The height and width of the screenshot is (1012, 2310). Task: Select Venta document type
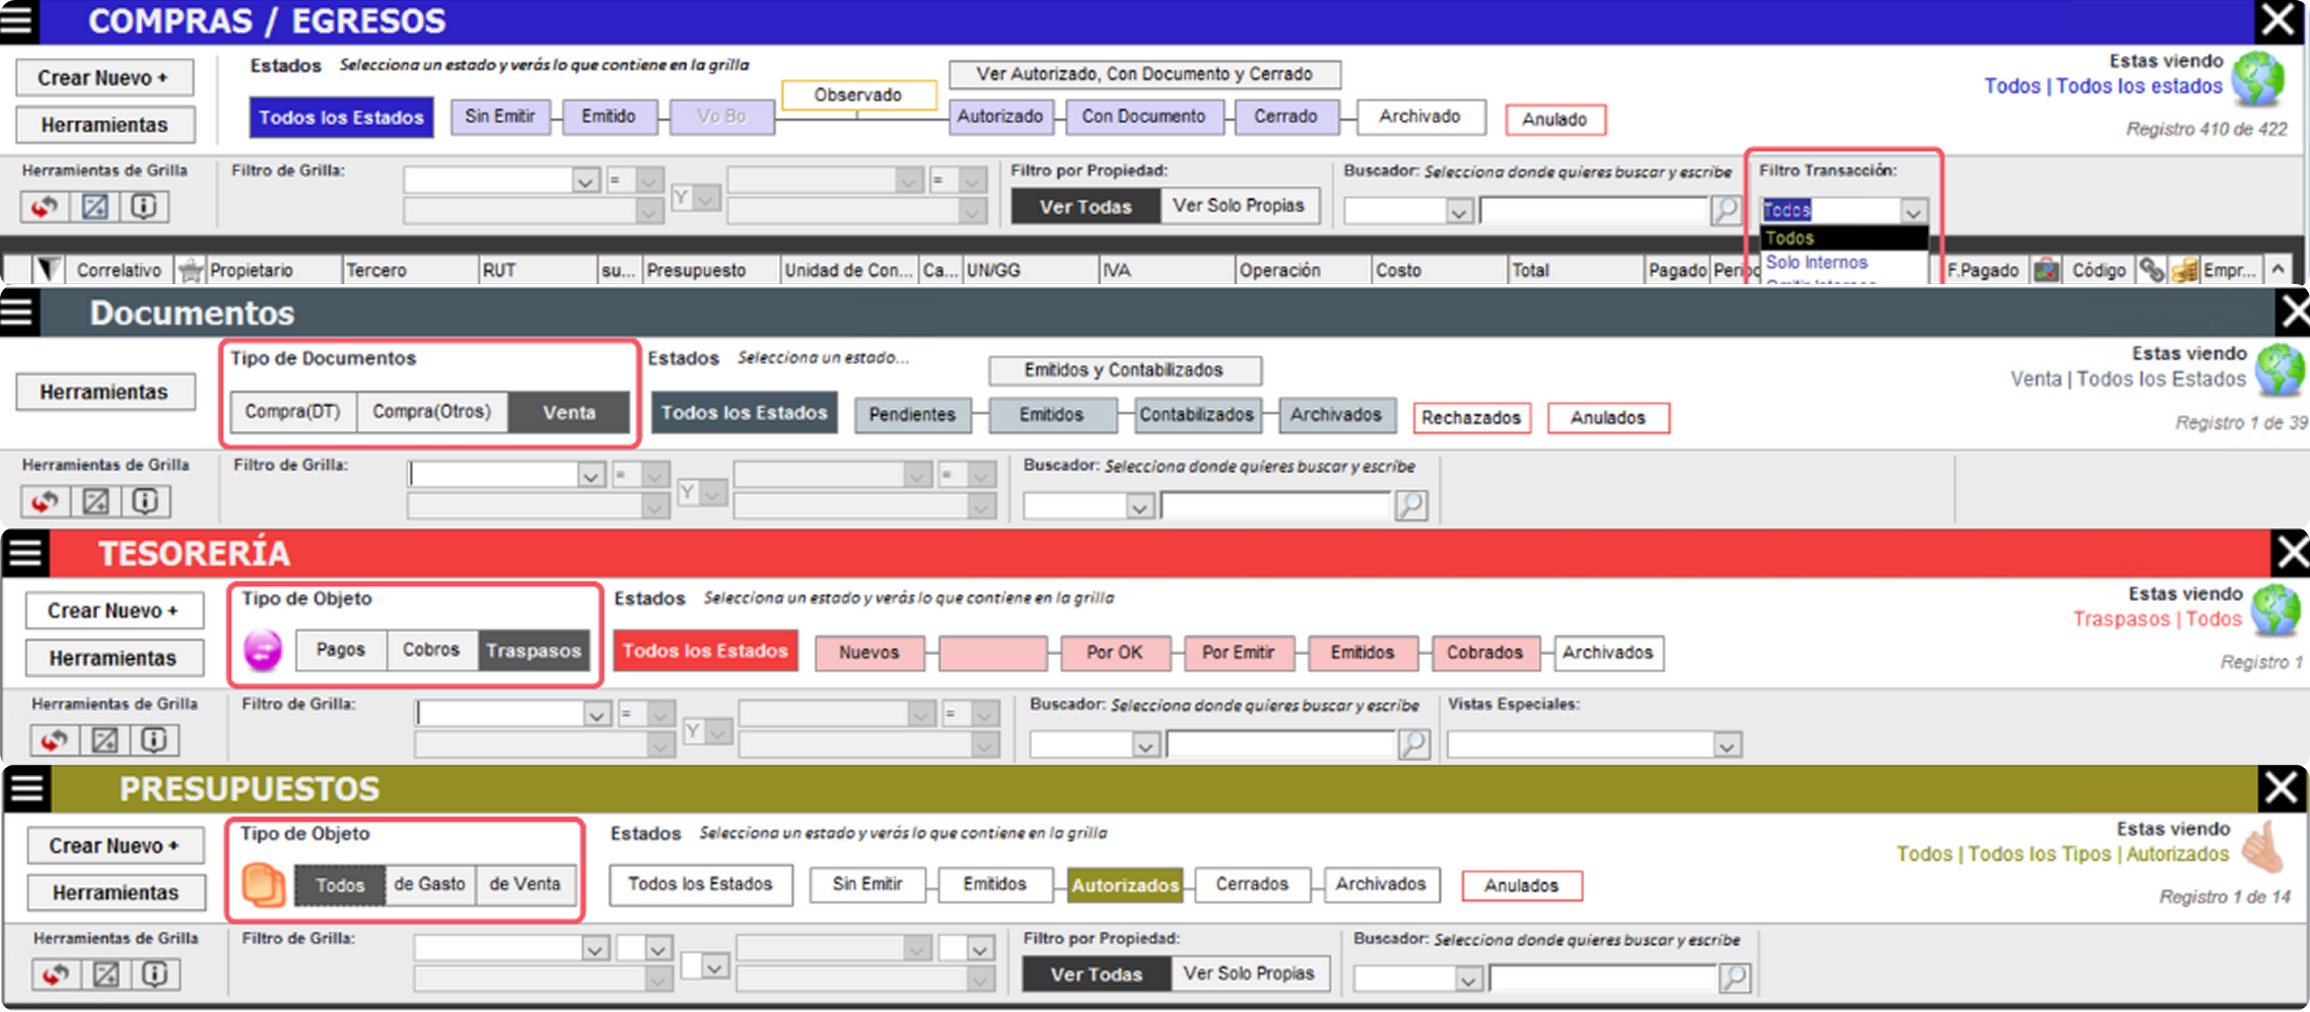(x=569, y=412)
